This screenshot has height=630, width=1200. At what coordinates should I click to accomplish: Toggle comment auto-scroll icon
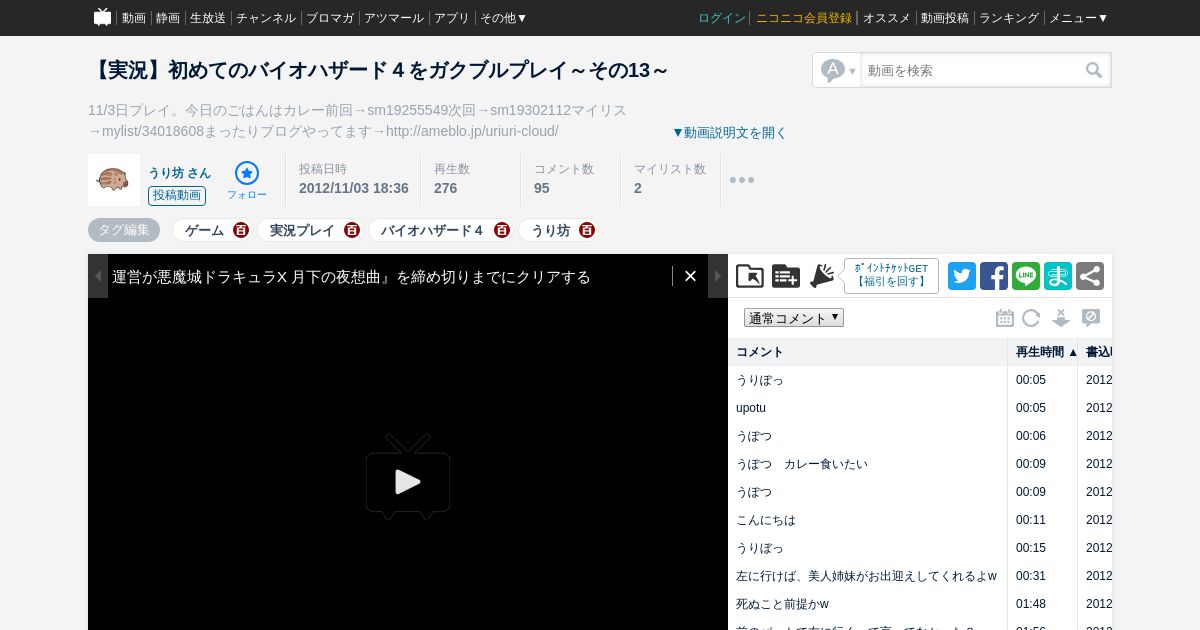coord(1061,318)
